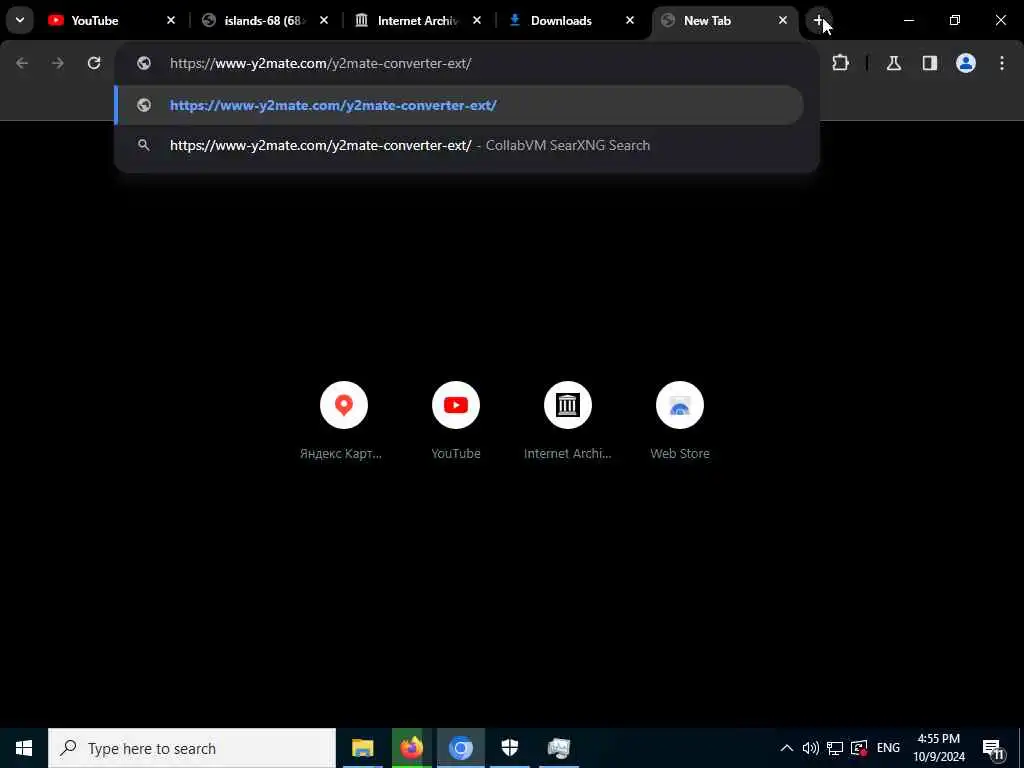1024x768 pixels.
Task: Select the New Tab tab
Action: (724, 20)
